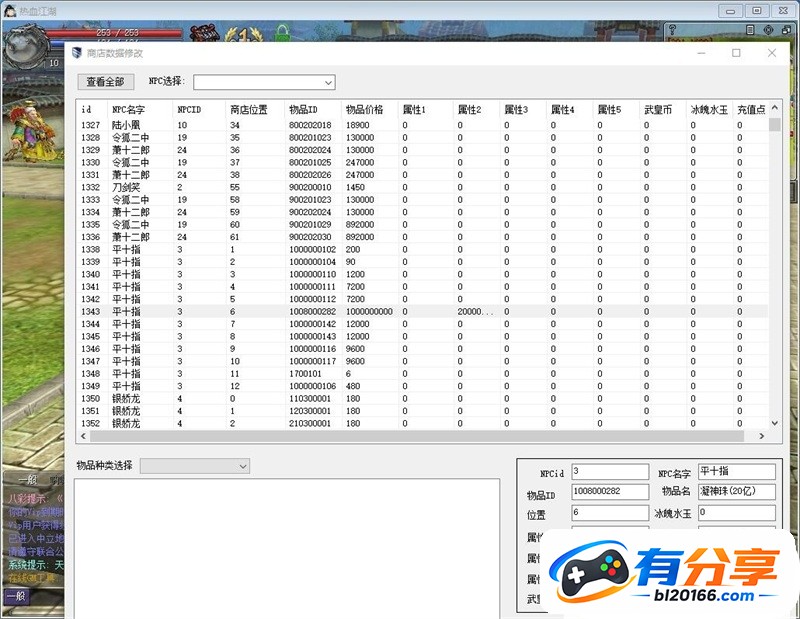
Task: Click the 属性3 column header
Action: point(523,109)
